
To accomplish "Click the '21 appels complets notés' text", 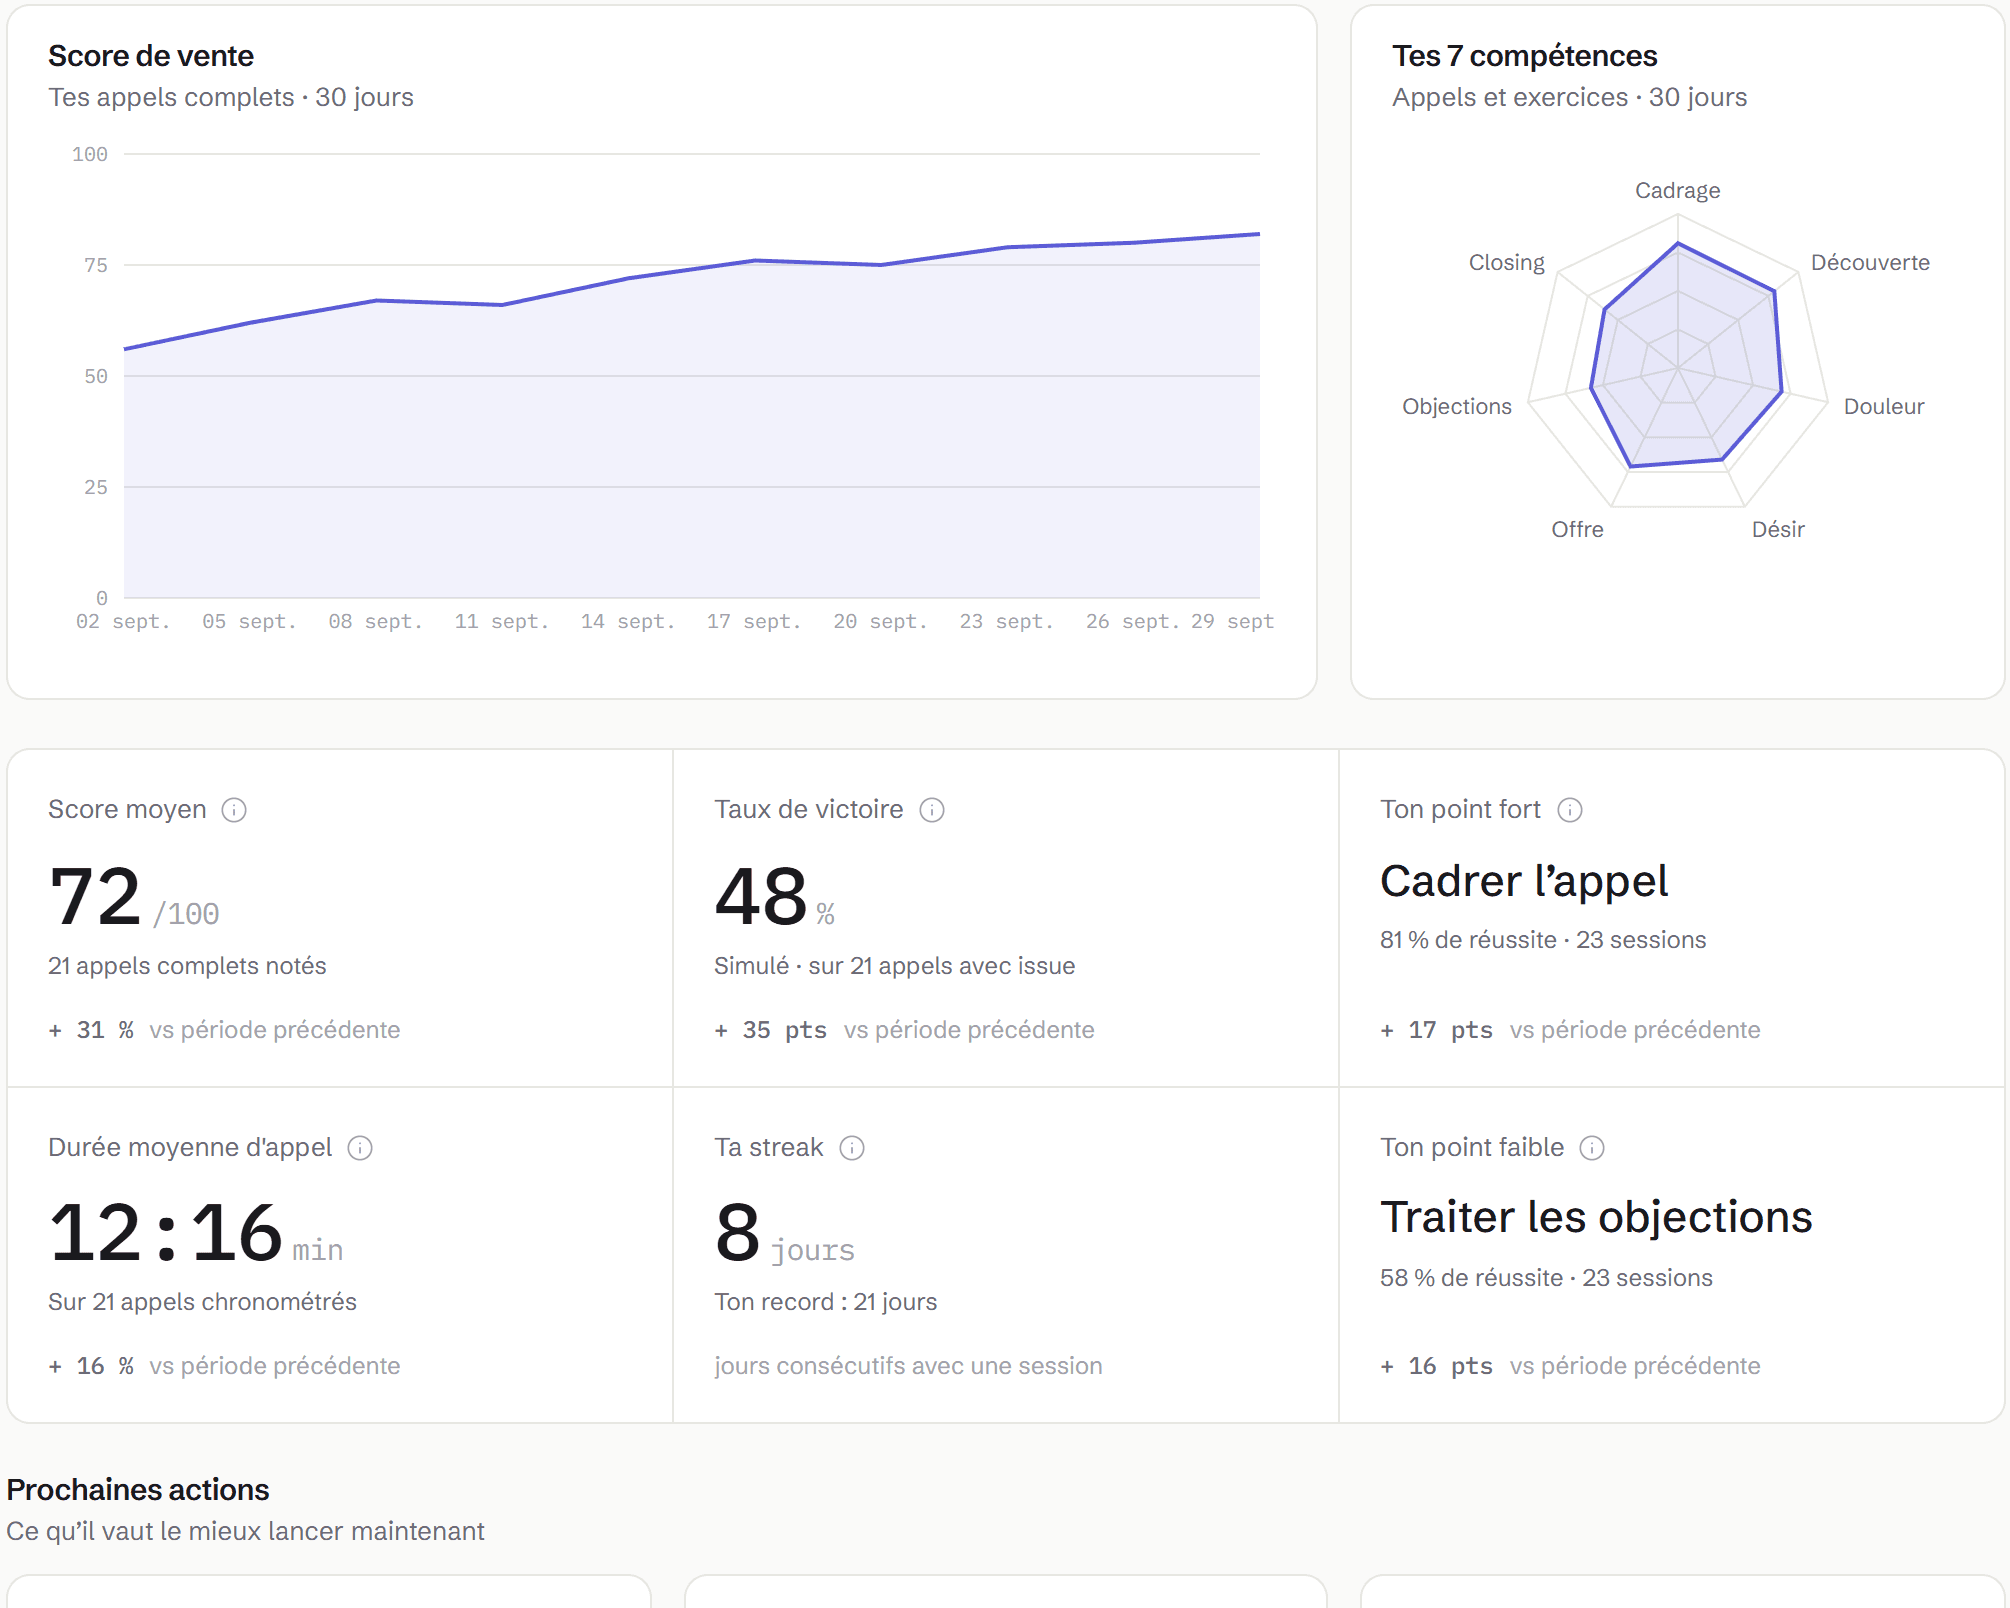I will (187, 966).
